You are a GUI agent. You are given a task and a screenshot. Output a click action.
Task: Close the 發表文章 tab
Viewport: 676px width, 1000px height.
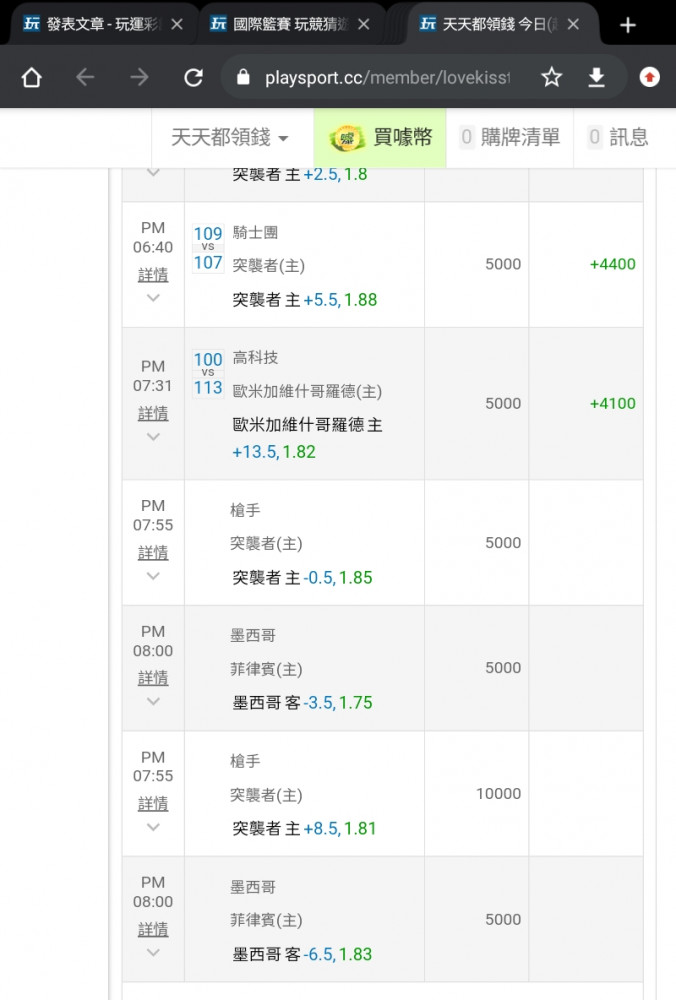tap(177, 25)
